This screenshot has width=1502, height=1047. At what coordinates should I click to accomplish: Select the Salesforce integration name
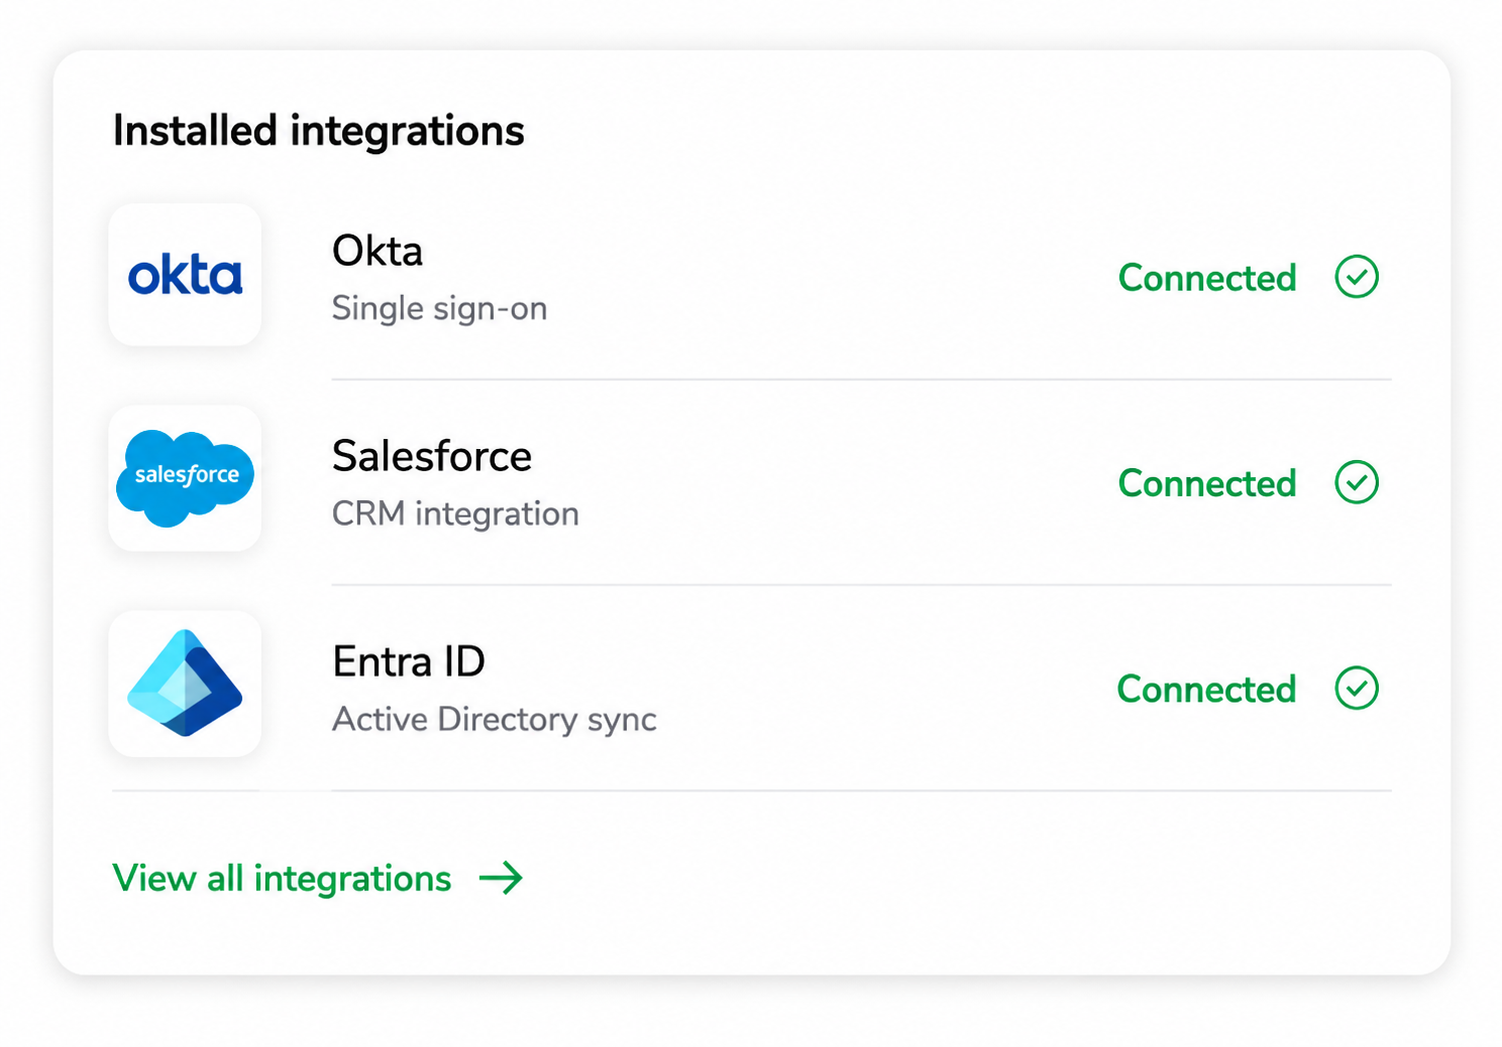click(x=432, y=456)
